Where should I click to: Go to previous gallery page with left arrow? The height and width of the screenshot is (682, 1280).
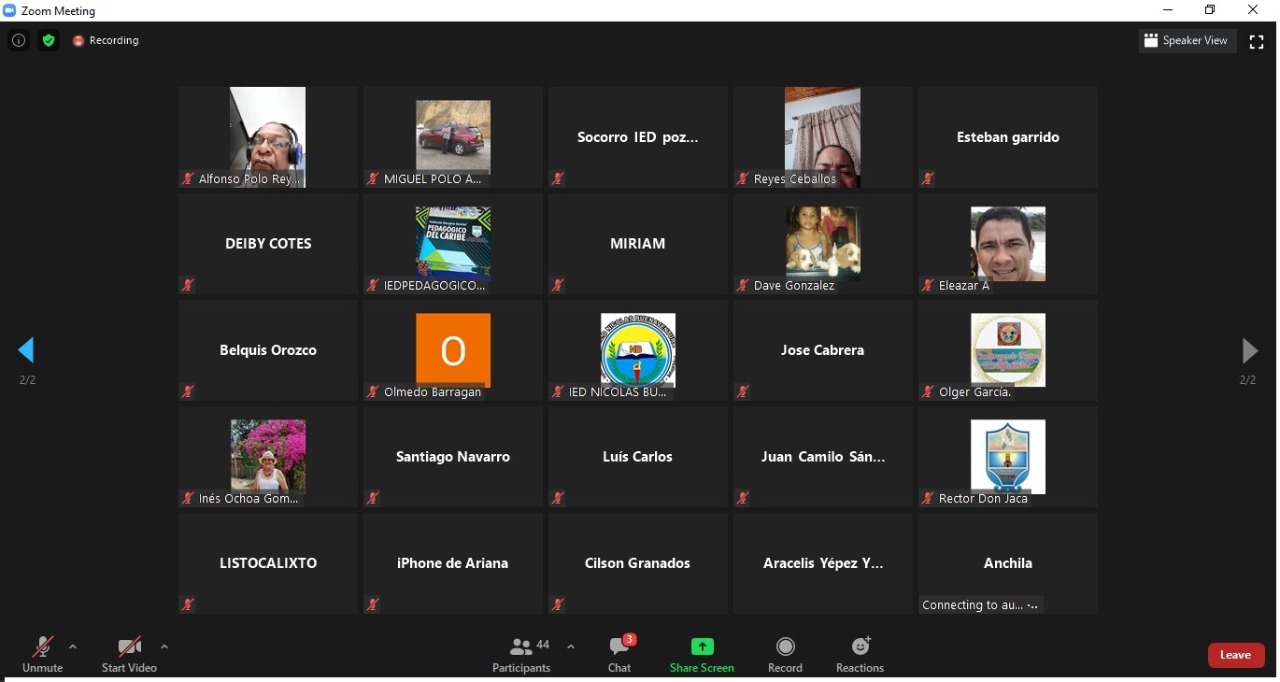(x=27, y=351)
